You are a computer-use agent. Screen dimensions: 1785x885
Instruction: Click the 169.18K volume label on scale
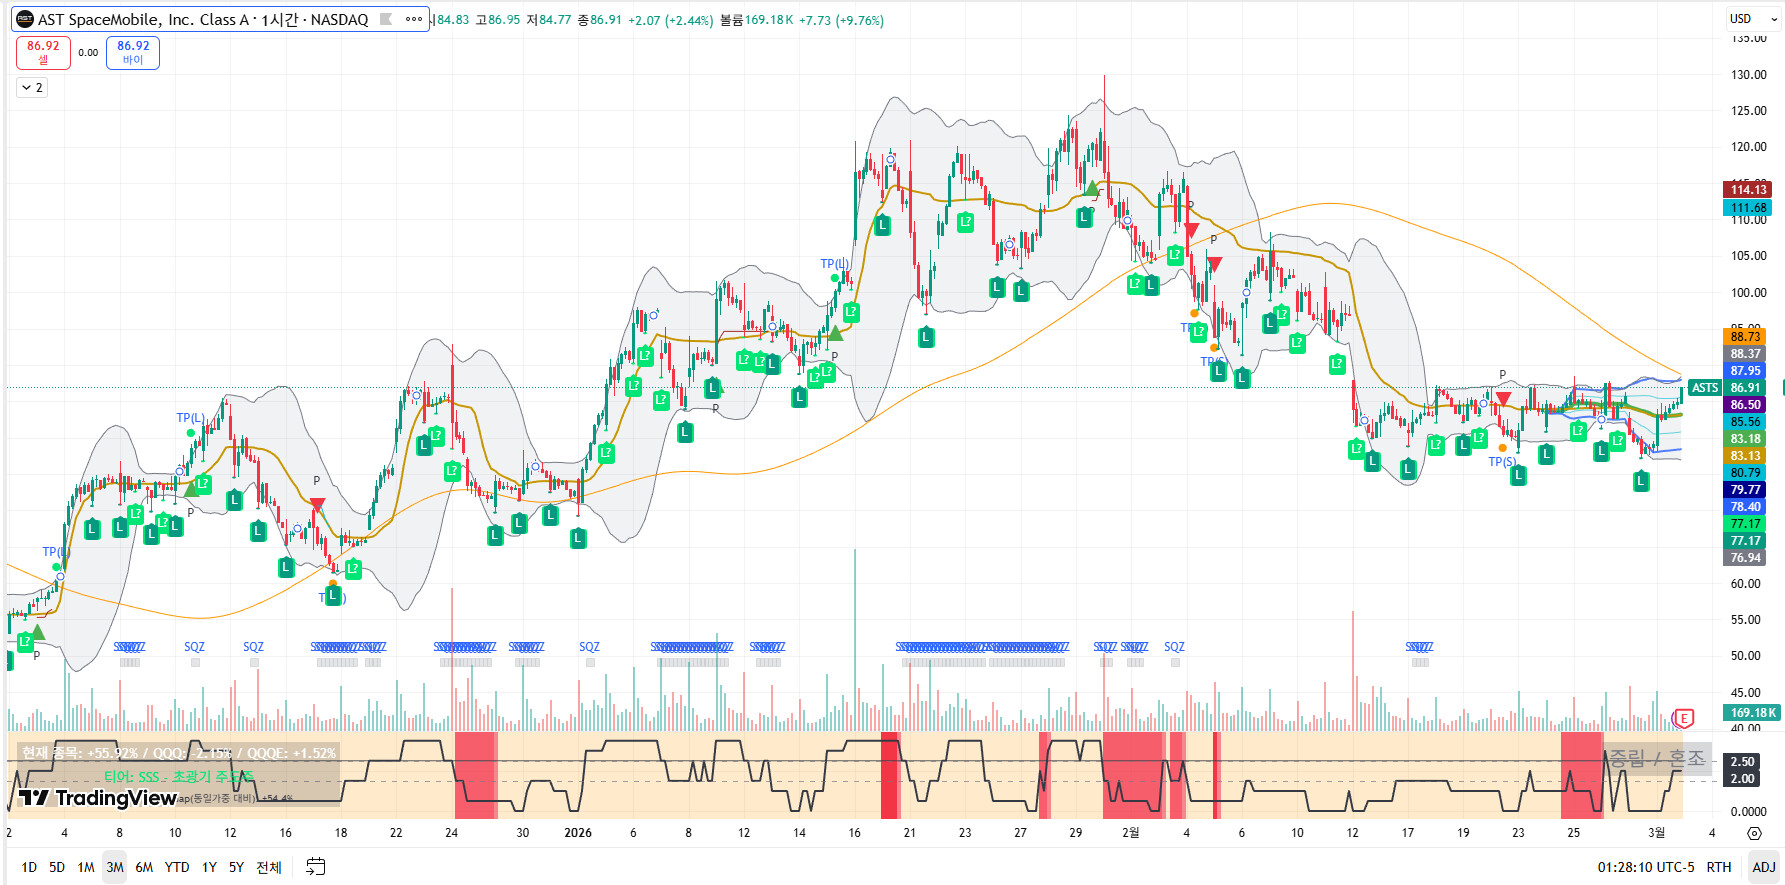1752,713
